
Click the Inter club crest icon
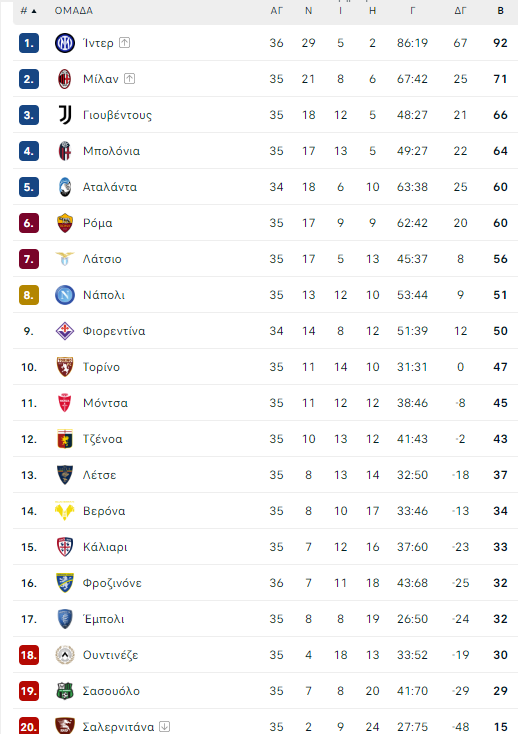point(65,43)
